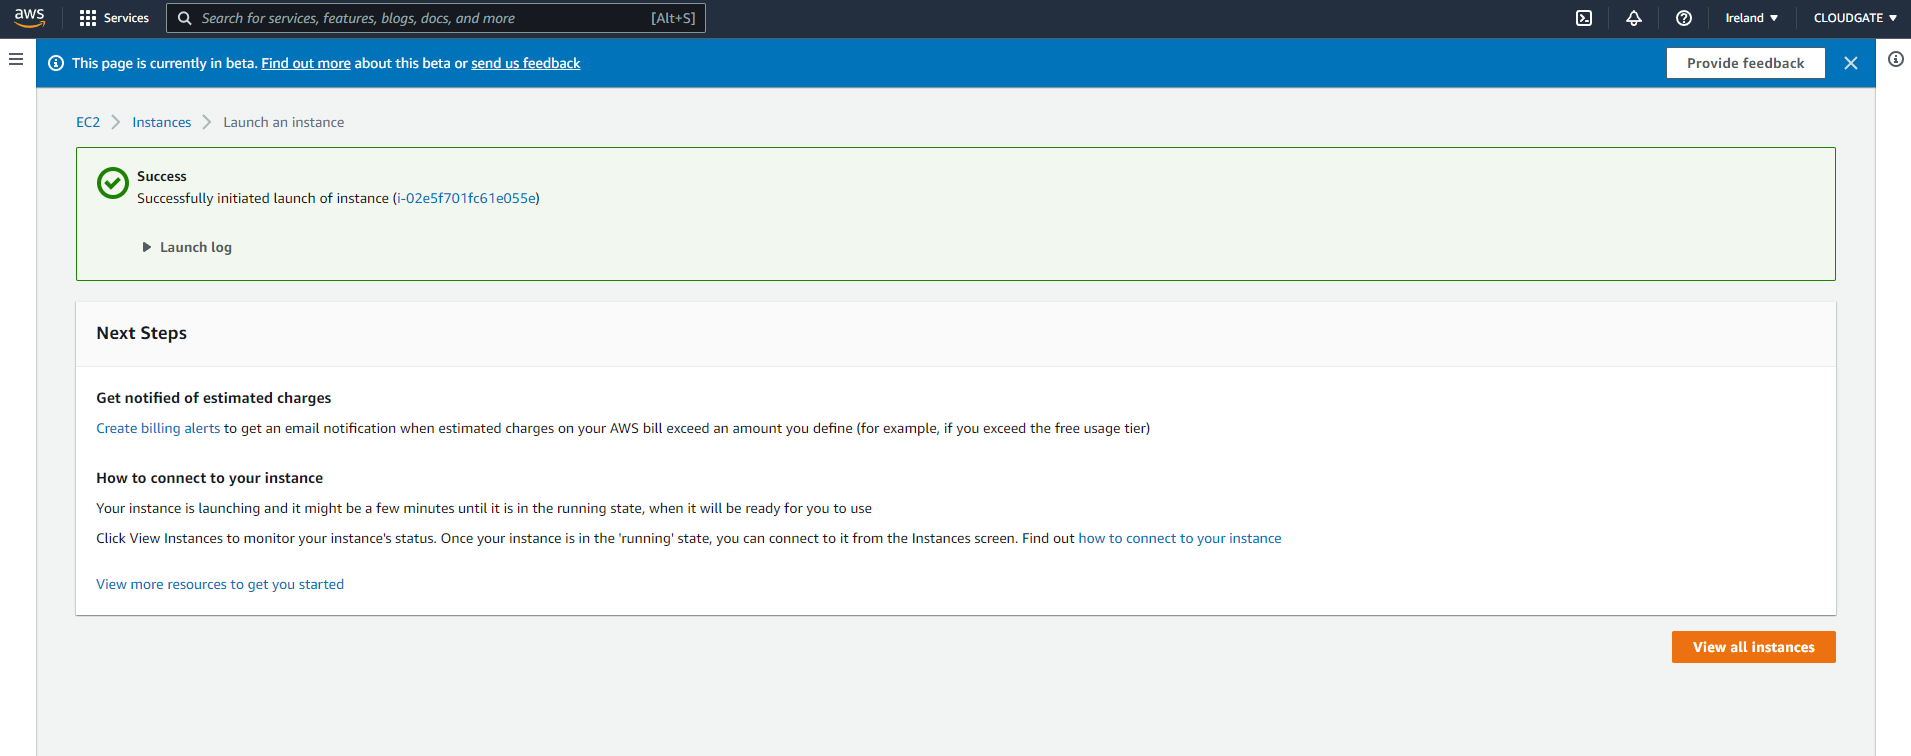Open CloudShell terminal icon
The height and width of the screenshot is (756, 1911).
1584,18
